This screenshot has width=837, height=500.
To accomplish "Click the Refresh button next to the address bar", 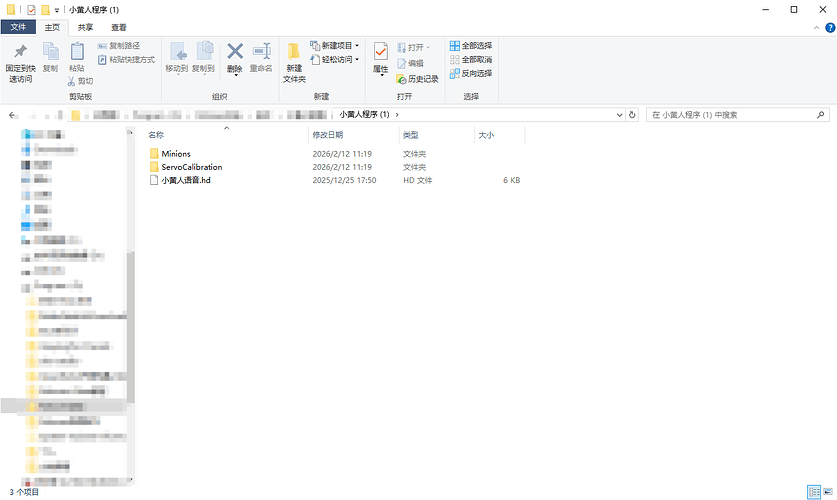I will coord(632,115).
